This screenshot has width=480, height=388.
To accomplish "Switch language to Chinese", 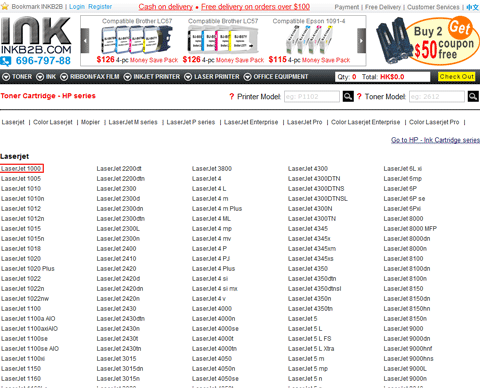I will coord(472,7).
